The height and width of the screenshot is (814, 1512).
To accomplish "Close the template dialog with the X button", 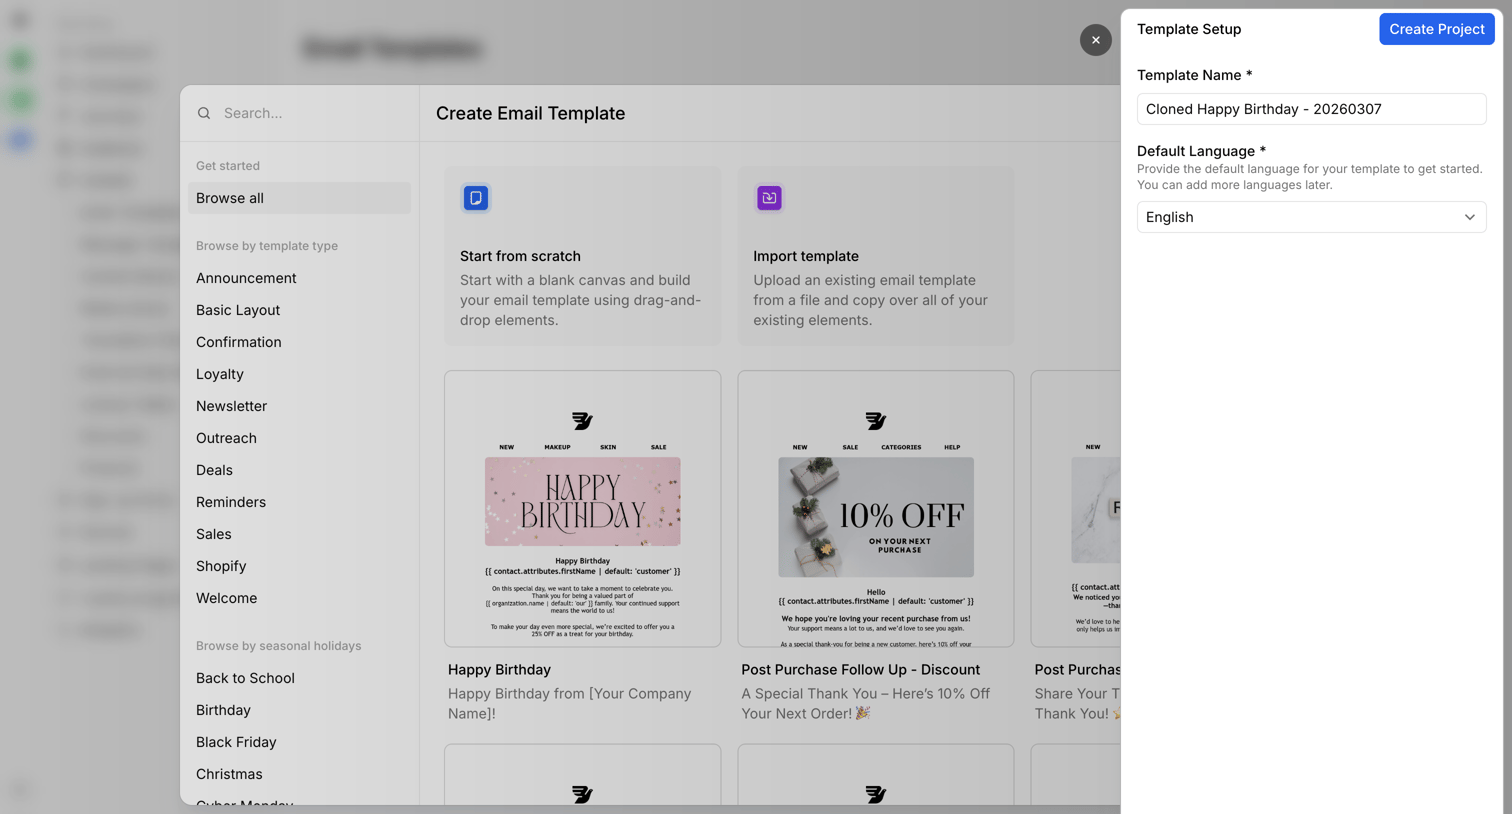I will coord(1096,40).
